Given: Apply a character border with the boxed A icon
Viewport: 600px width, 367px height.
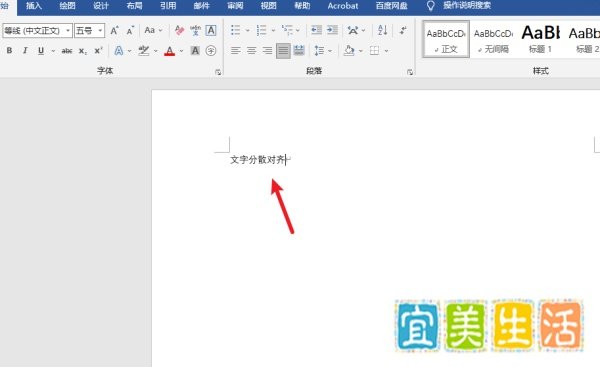Looking at the screenshot, I should 211,30.
